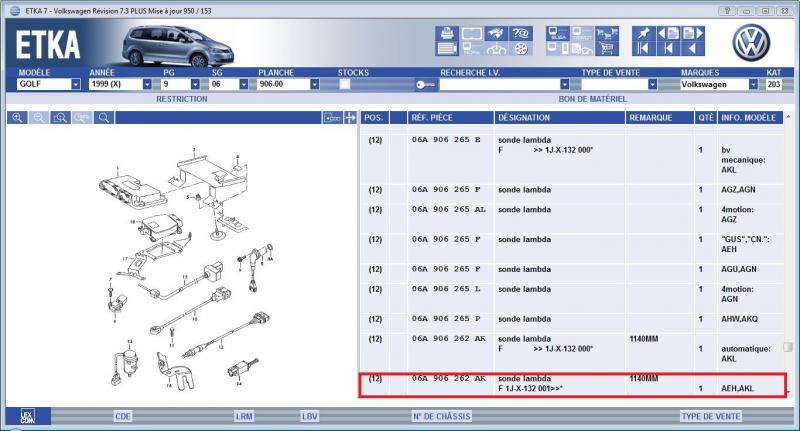Click the Volkswagen logo
Viewport: 800px width, 431px height.
(x=751, y=42)
